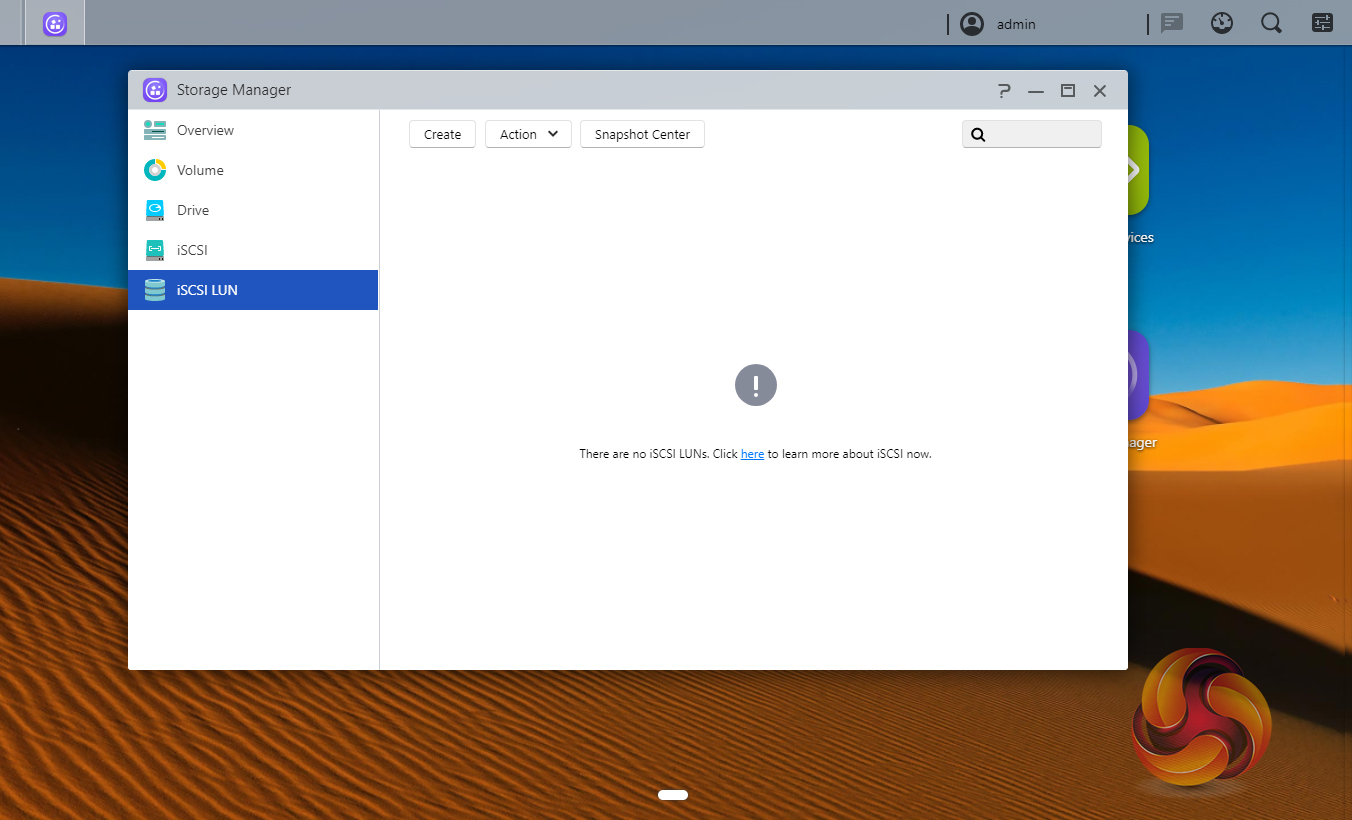Click the Create button
The height and width of the screenshot is (820, 1352).
[442, 134]
